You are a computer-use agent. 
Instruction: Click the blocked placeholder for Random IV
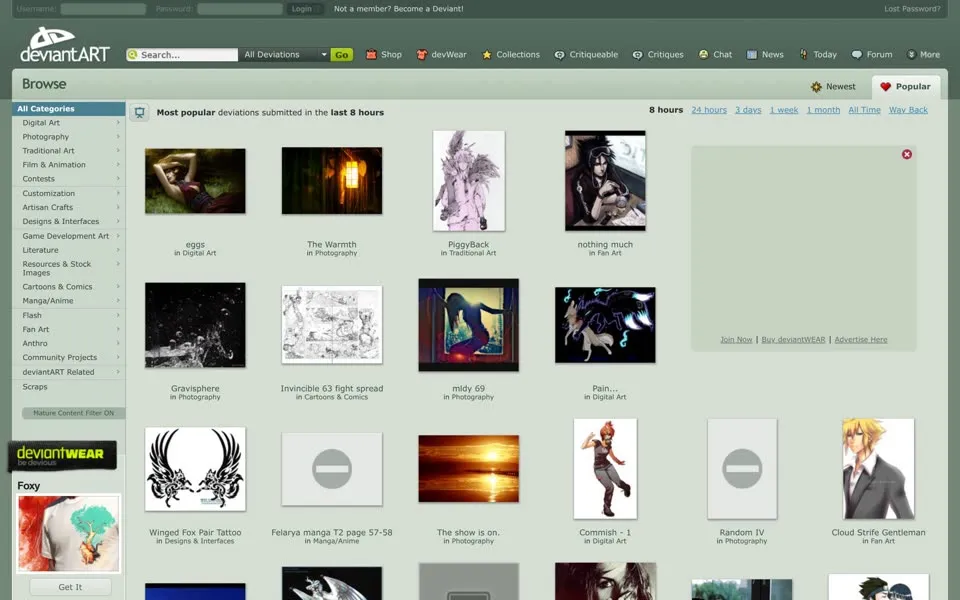click(x=742, y=469)
